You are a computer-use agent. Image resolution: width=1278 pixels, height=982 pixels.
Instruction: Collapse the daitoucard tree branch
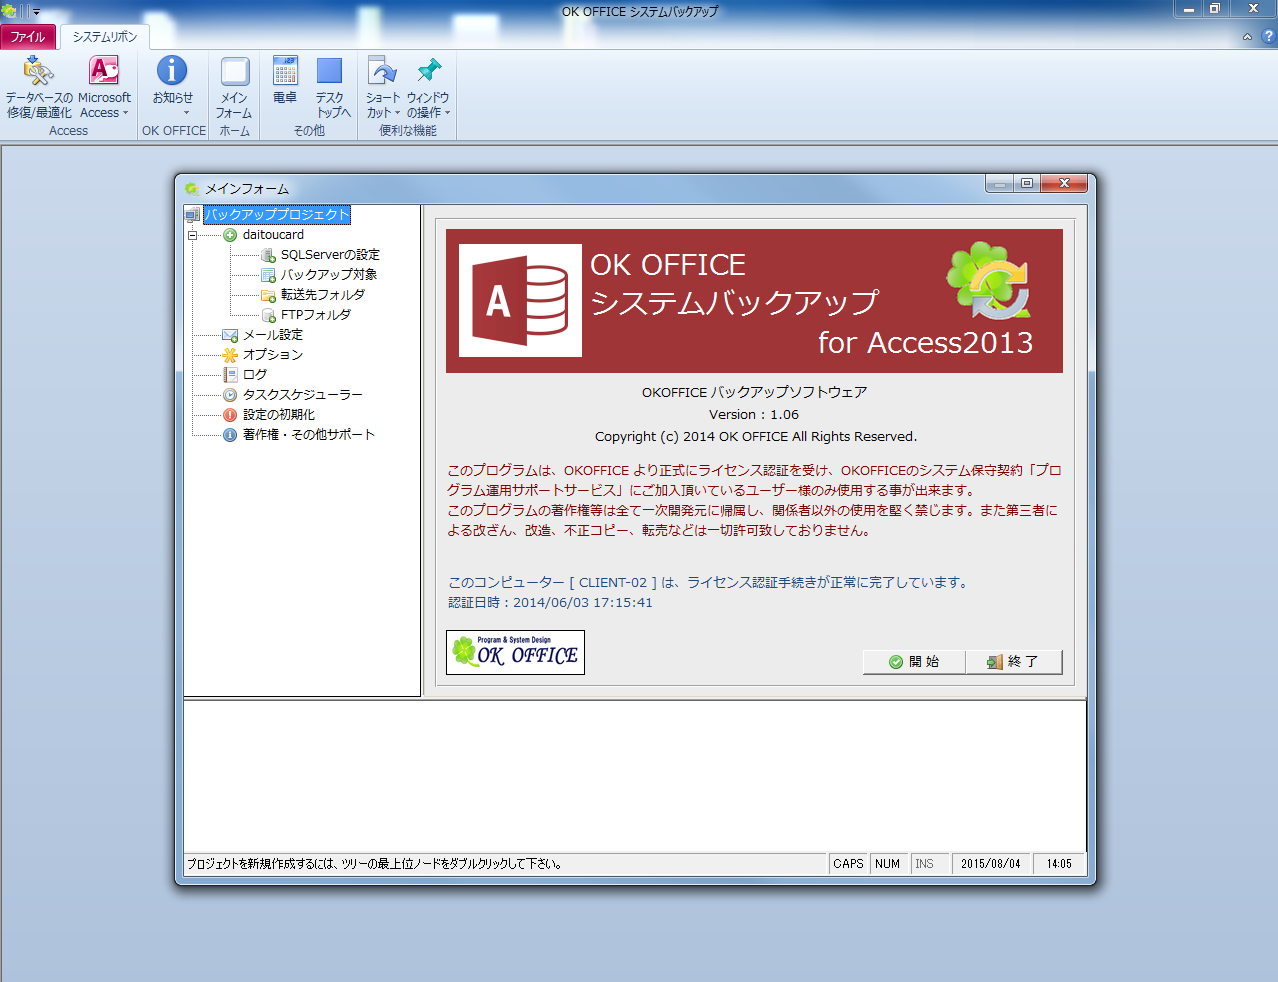[x=192, y=236]
